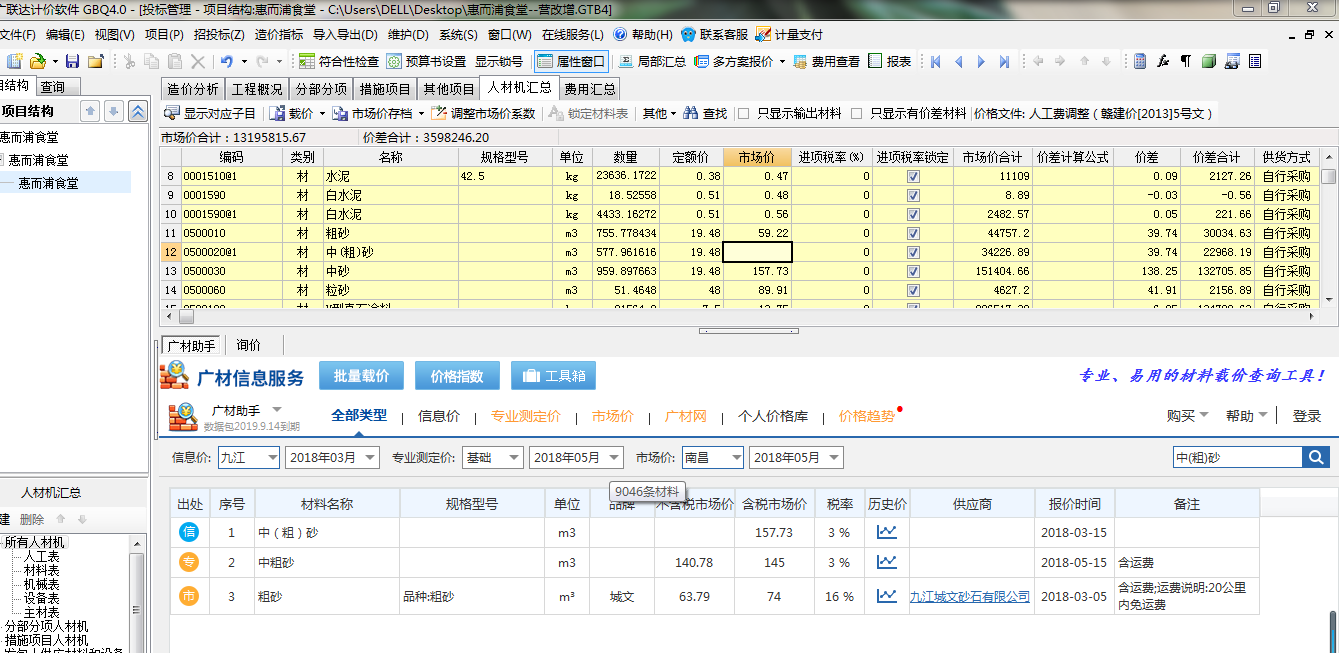The height and width of the screenshot is (653, 1339).
Task: Go to first record navigation arrow
Action: pyautogui.click(x=936, y=61)
